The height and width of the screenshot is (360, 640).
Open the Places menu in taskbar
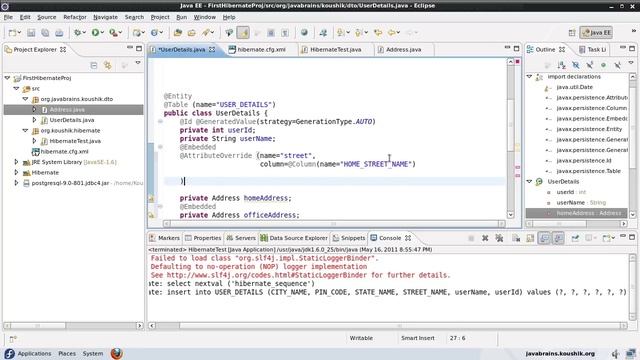67,353
